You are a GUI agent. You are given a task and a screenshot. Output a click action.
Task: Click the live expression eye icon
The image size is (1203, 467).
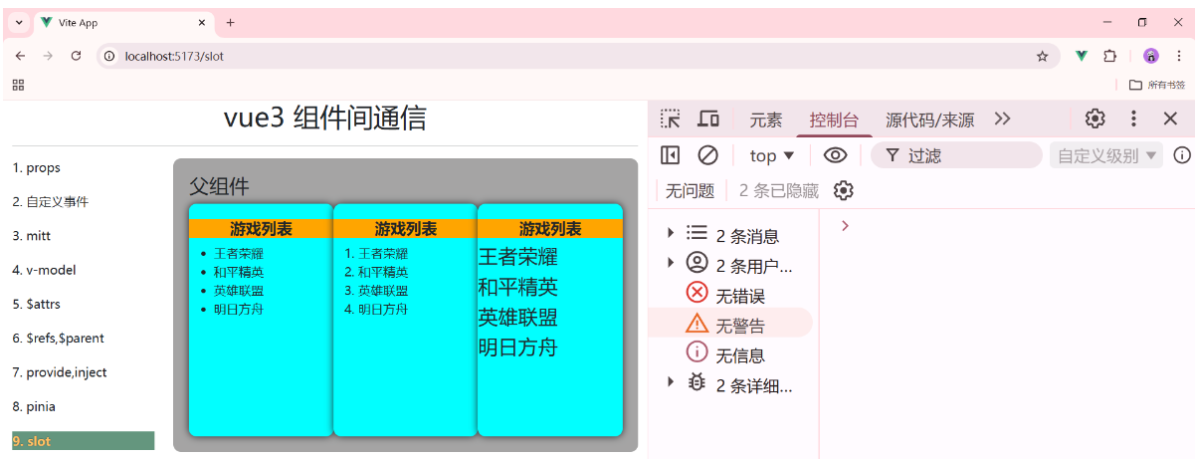(x=835, y=155)
